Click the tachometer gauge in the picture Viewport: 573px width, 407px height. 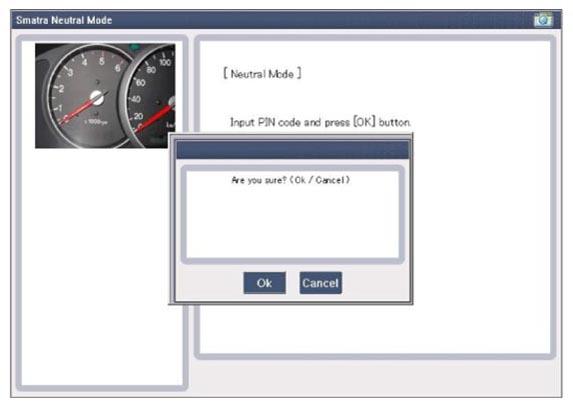88,97
